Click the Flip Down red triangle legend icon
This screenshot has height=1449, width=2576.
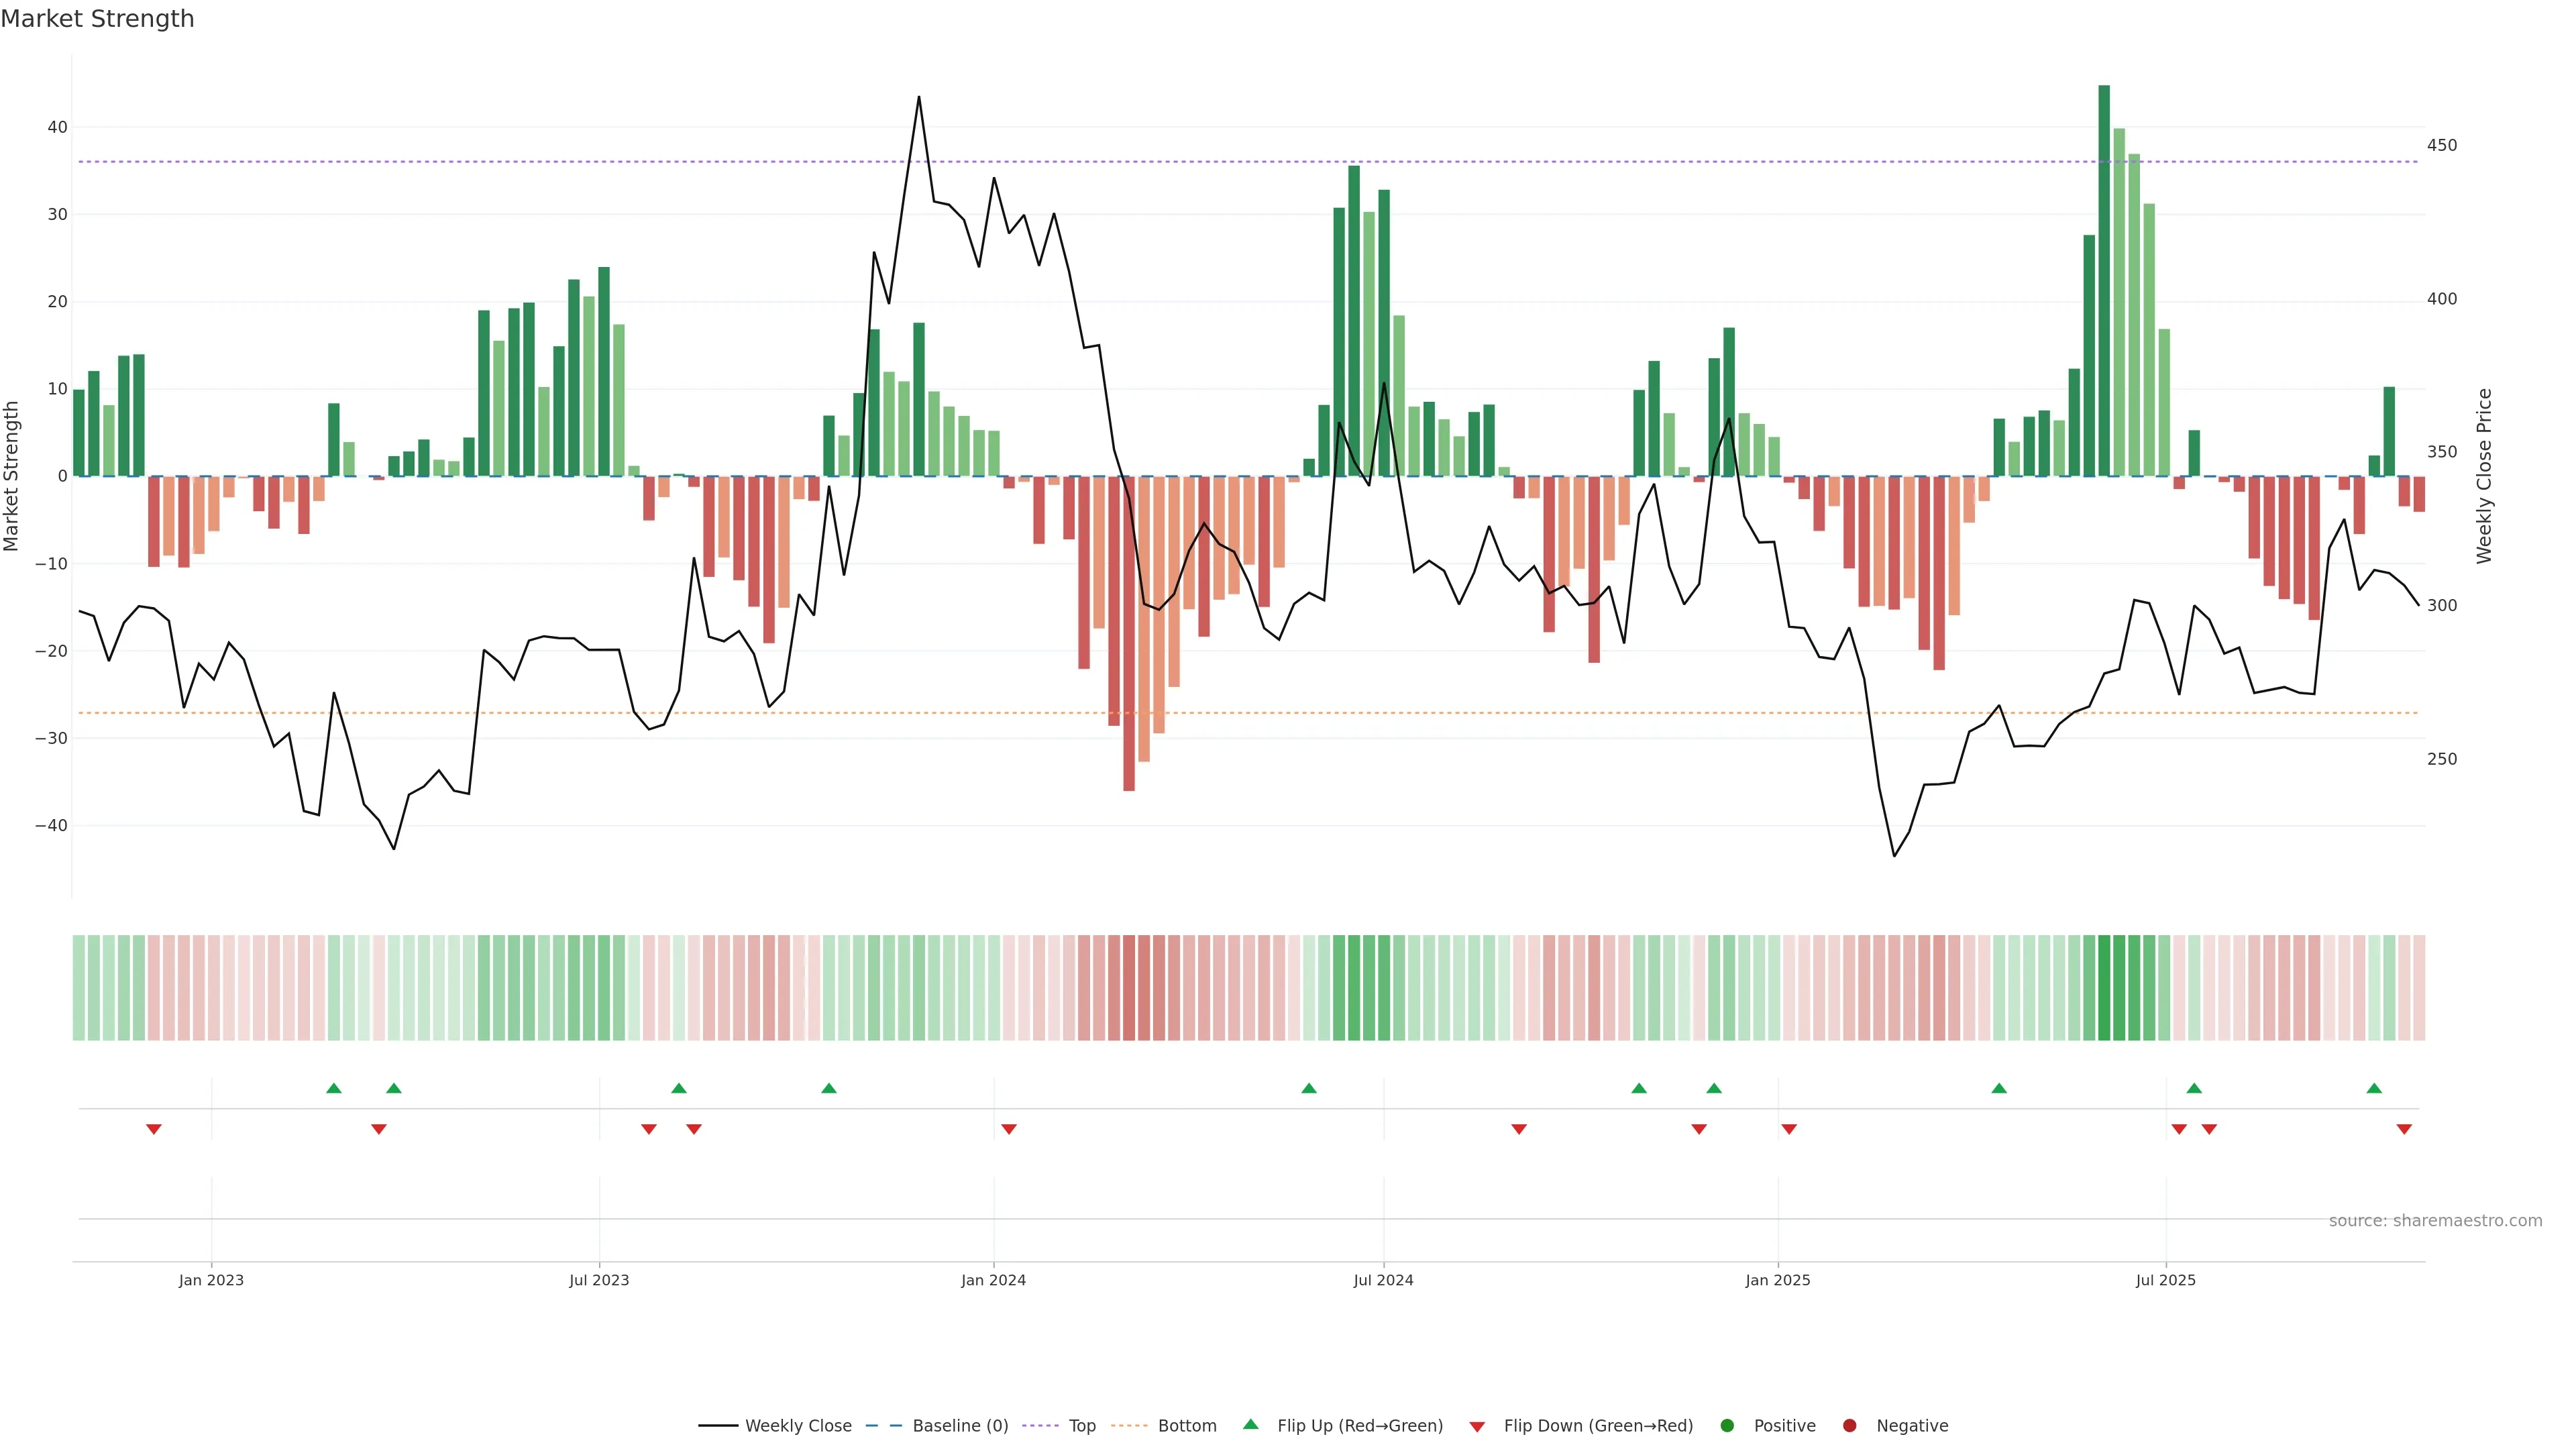pyautogui.click(x=1477, y=1426)
